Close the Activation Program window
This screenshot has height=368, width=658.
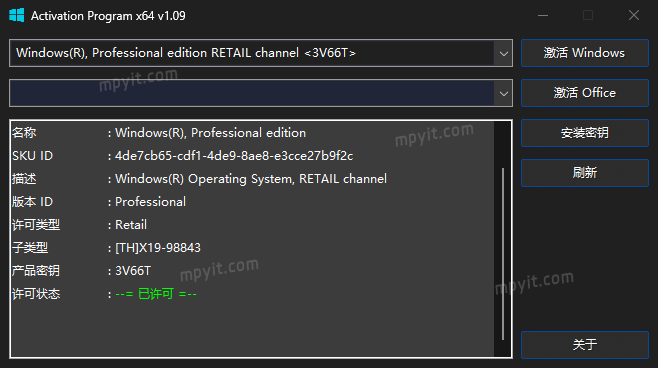point(634,16)
